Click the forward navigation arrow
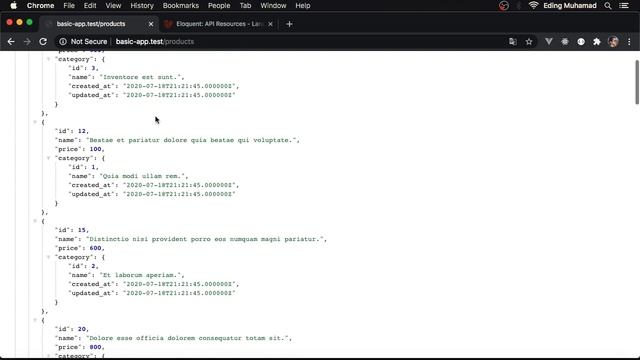640x360 pixels. 27,42
